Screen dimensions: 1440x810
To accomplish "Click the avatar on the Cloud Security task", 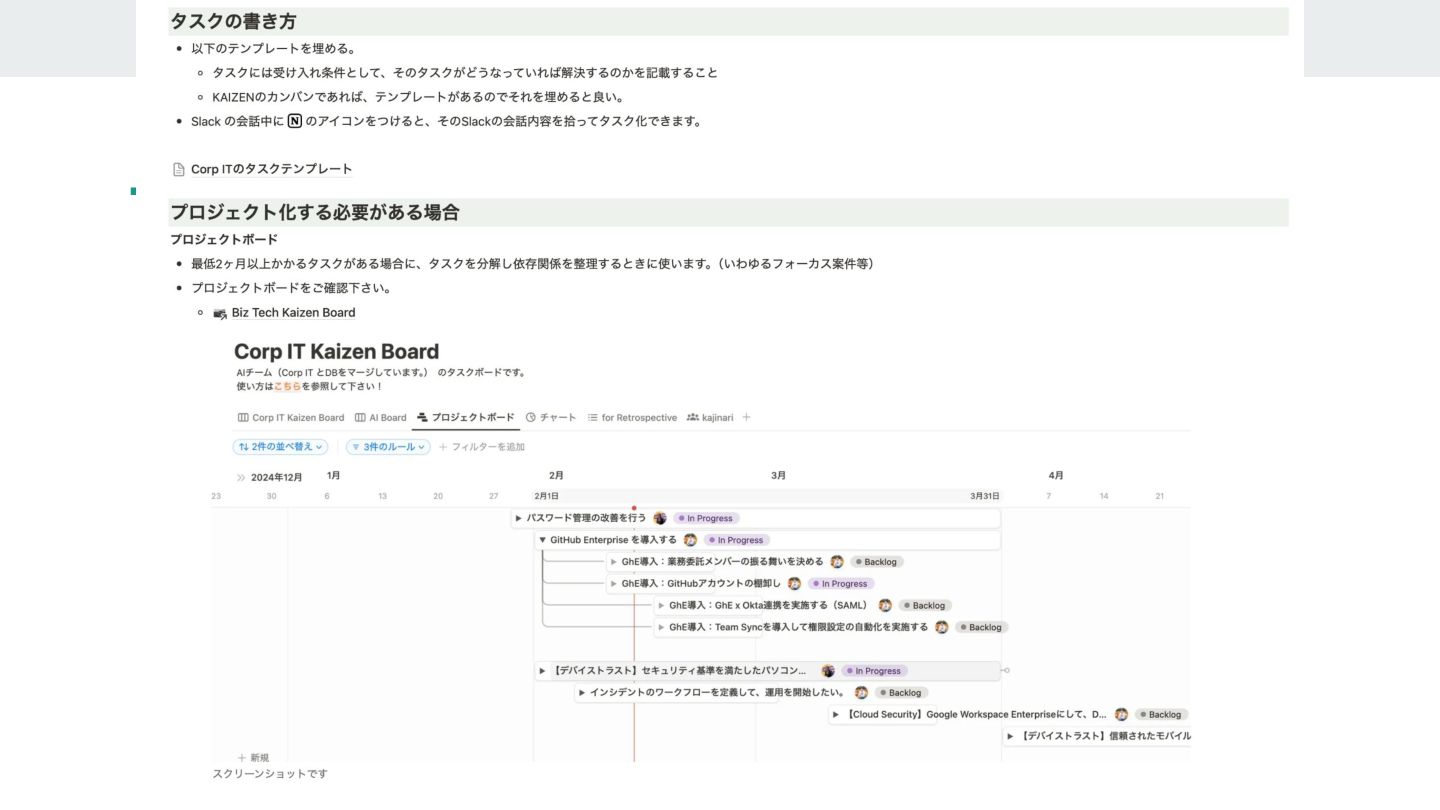I will [1121, 714].
